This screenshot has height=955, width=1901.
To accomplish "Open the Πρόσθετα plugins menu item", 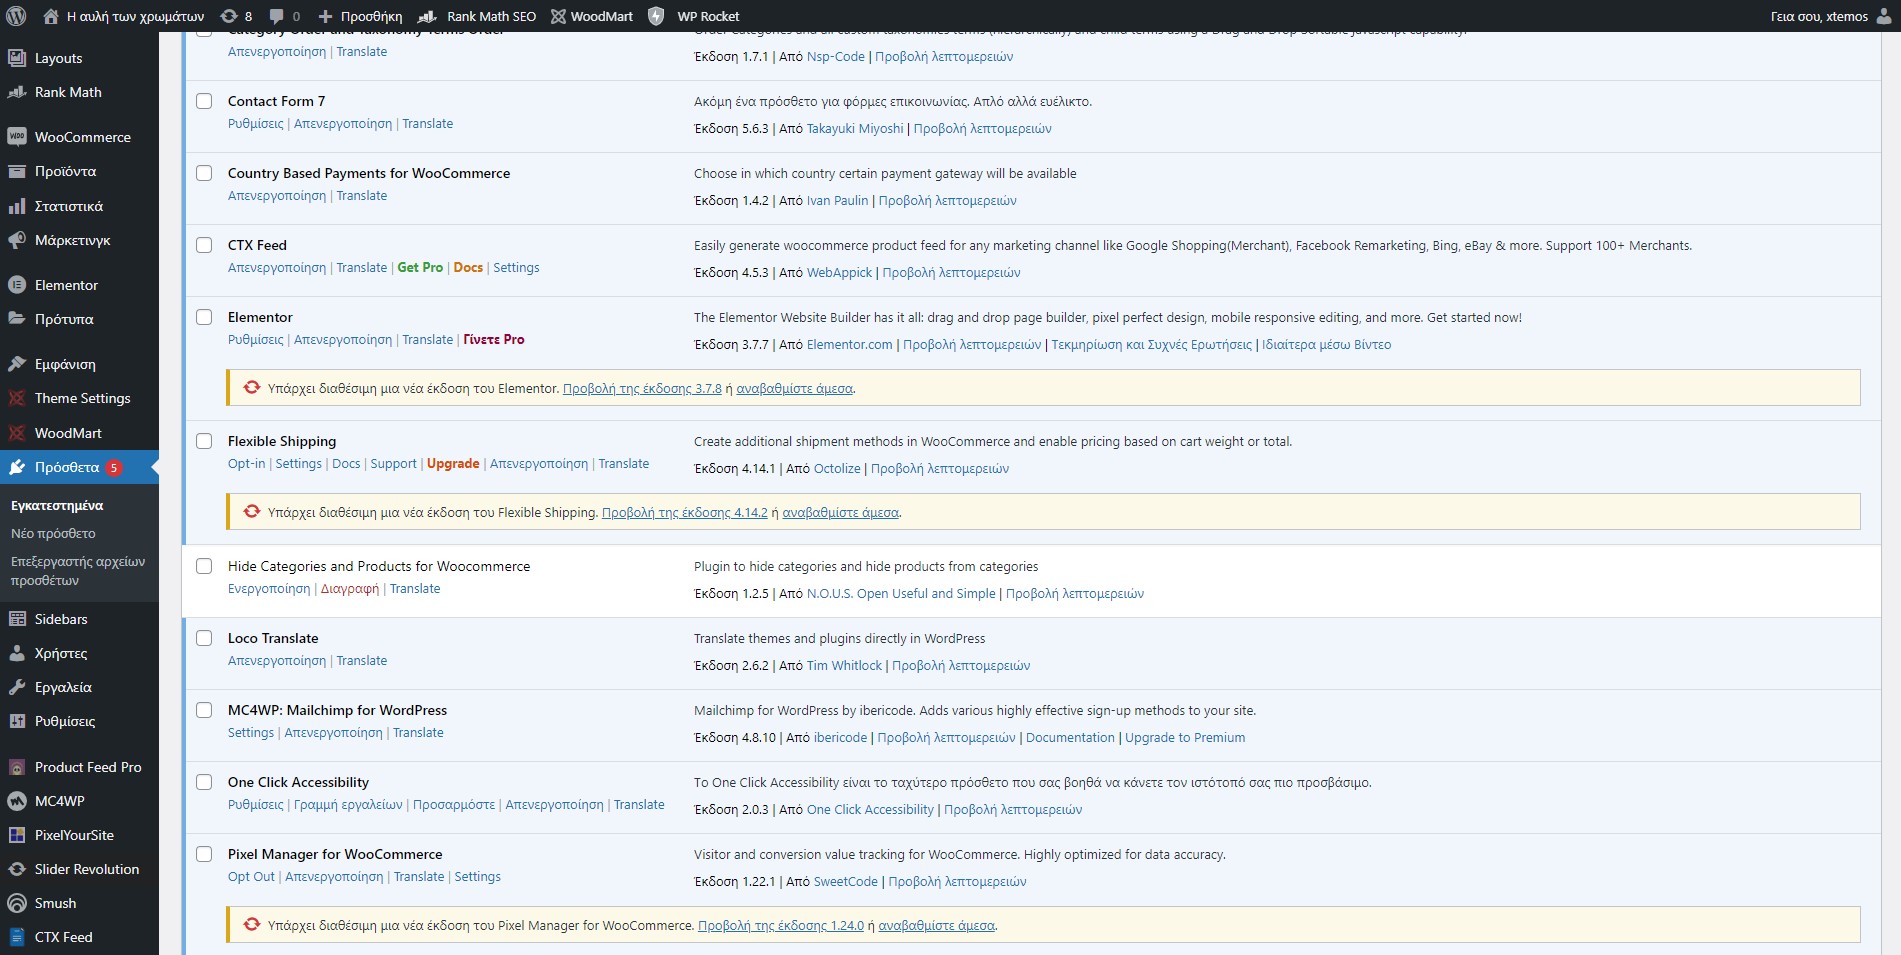I will coord(79,467).
